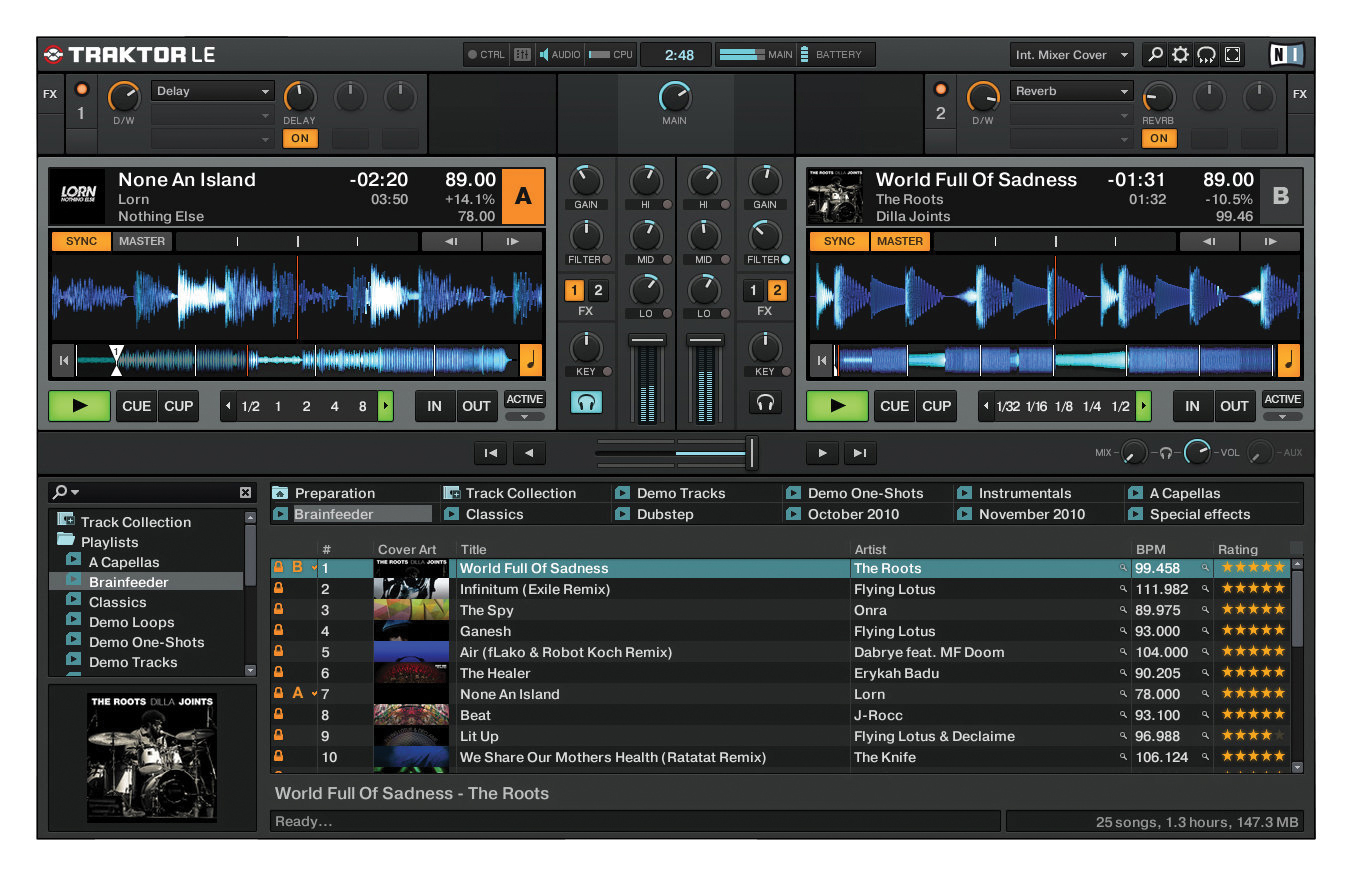Open Int. Mixer Cover layout dropdown
Screen dimensions: 1352x876
pyautogui.click(x=1071, y=55)
